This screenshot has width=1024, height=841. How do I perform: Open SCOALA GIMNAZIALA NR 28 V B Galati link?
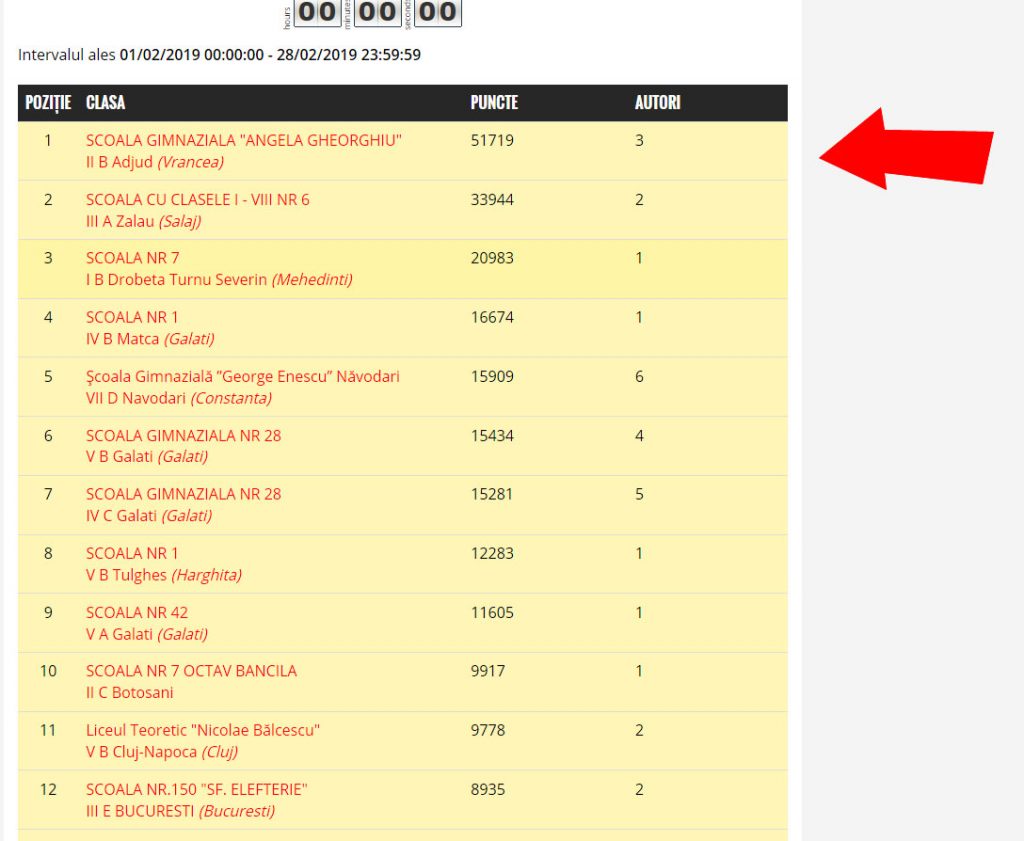click(x=183, y=446)
